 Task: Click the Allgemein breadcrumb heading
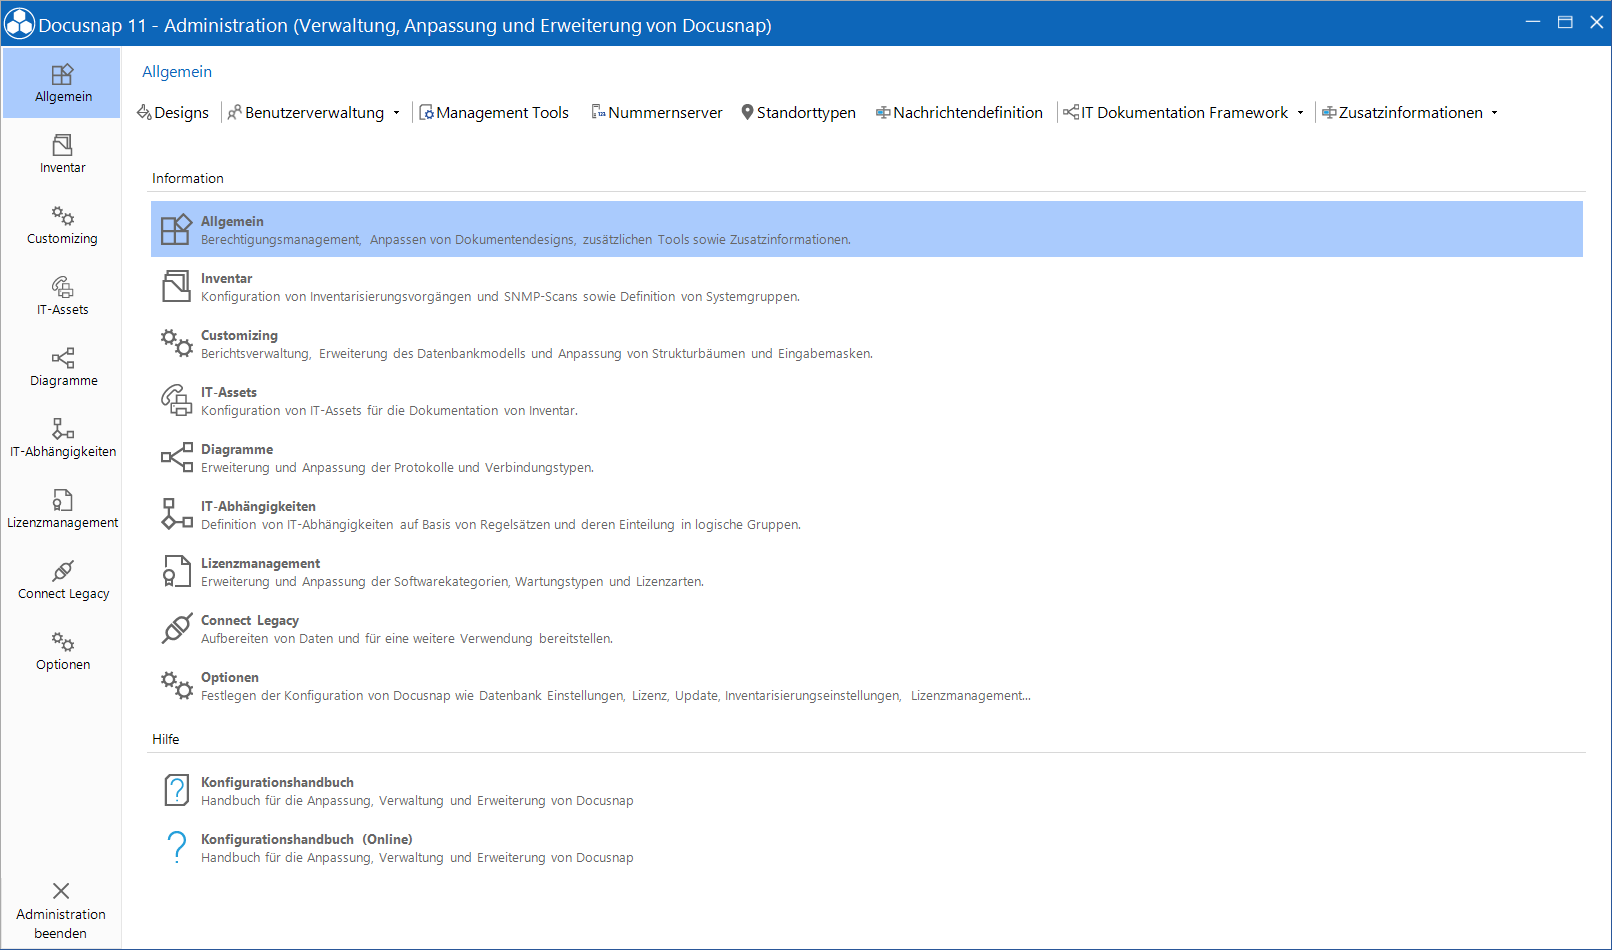pyautogui.click(x=177, y=72)
